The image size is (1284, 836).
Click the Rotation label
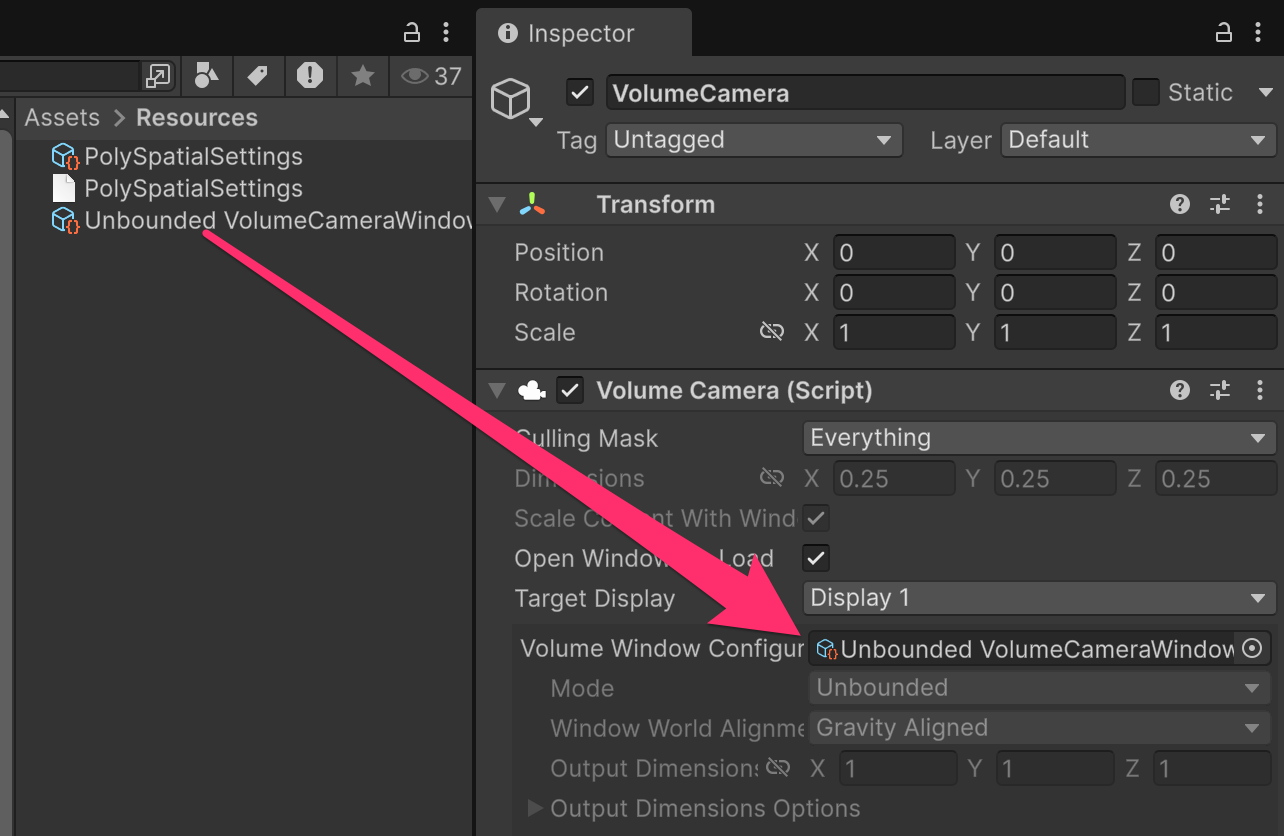click(560, 292)
